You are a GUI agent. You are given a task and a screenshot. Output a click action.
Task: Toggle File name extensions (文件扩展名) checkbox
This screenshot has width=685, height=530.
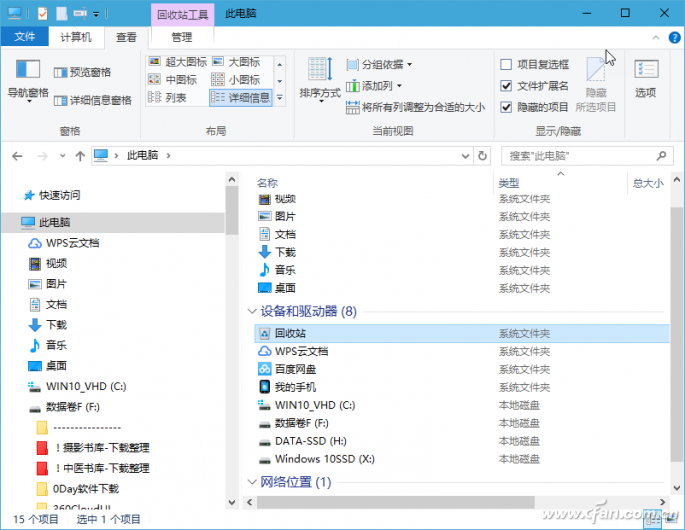tap(506, 86)
